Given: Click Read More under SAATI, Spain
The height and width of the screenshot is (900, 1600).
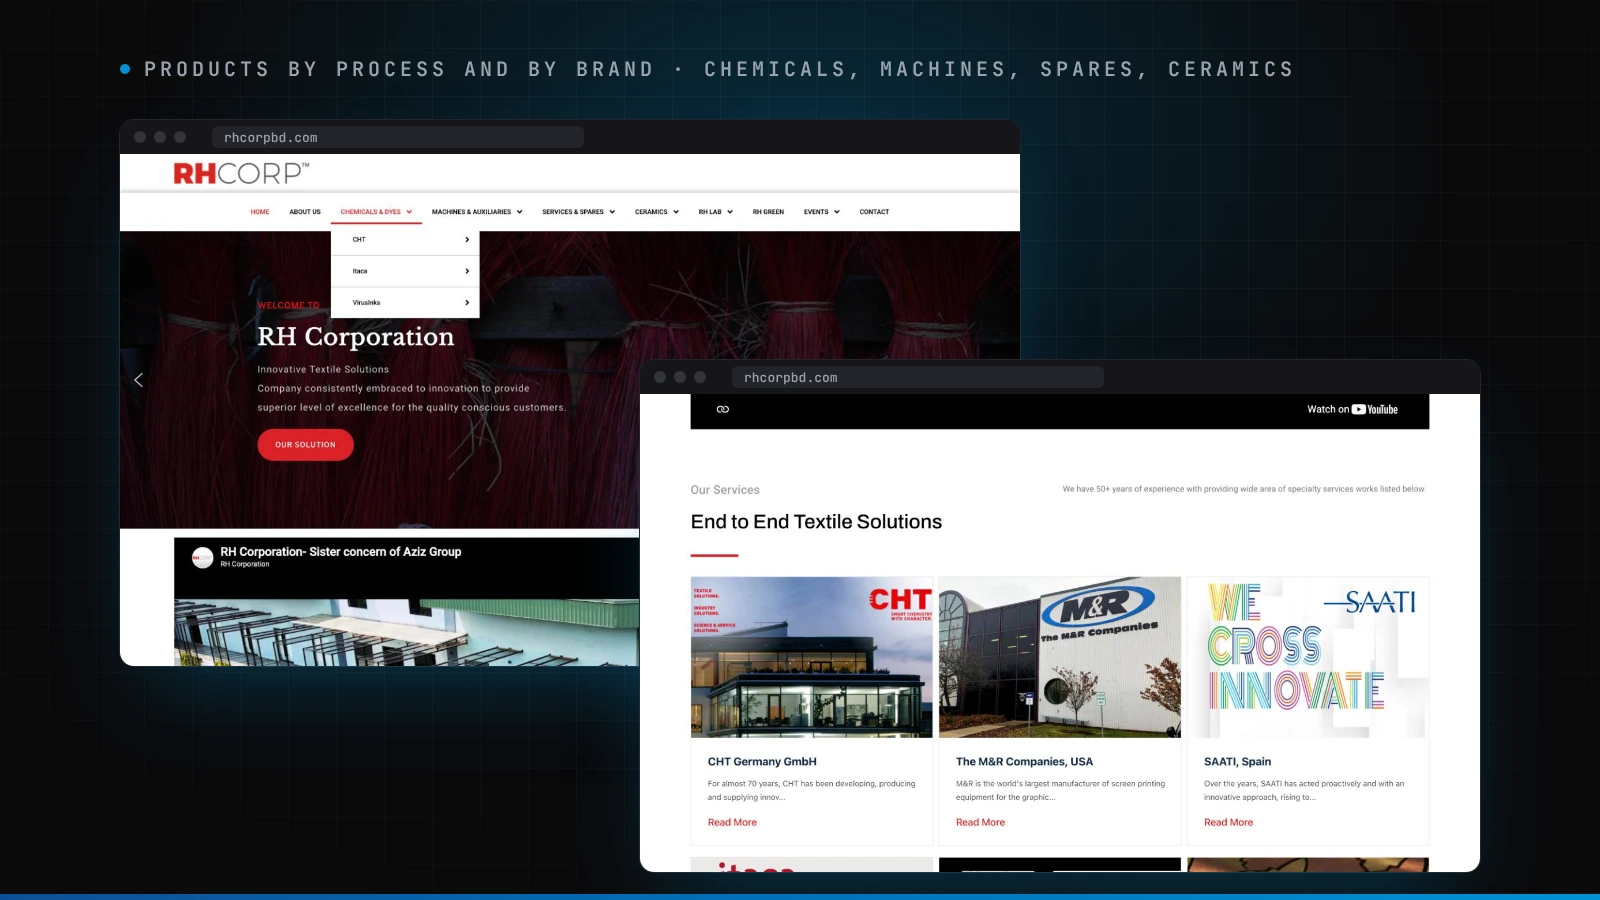Looking at the screenshot, I should [x=1228, y=822].
